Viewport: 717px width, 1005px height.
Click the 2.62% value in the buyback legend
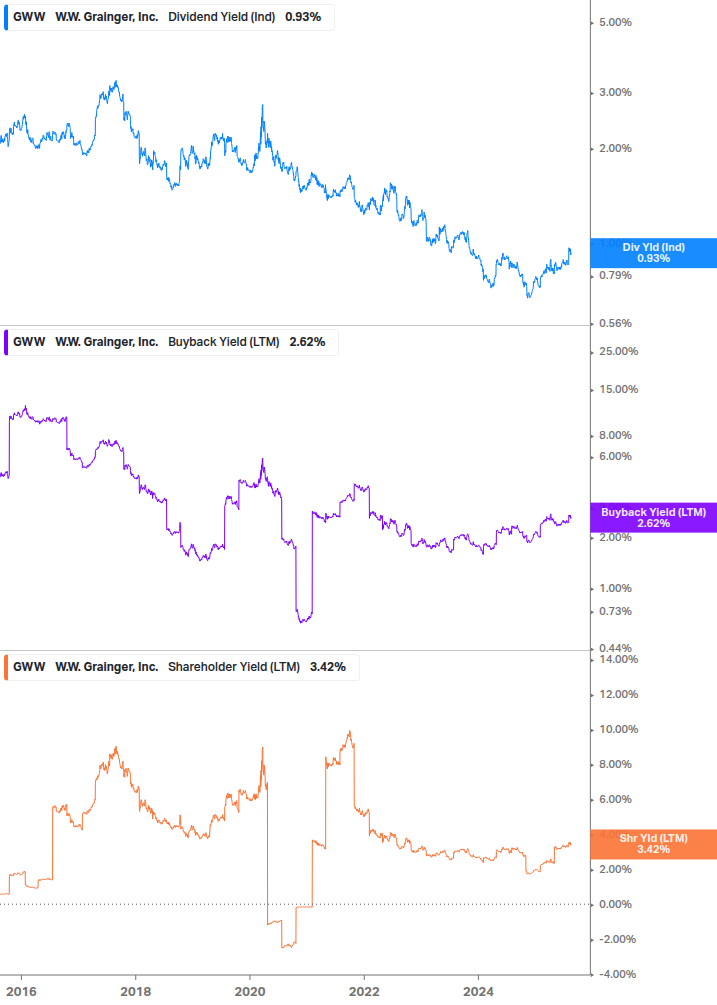pyautogui.click(x=308, y=342)
